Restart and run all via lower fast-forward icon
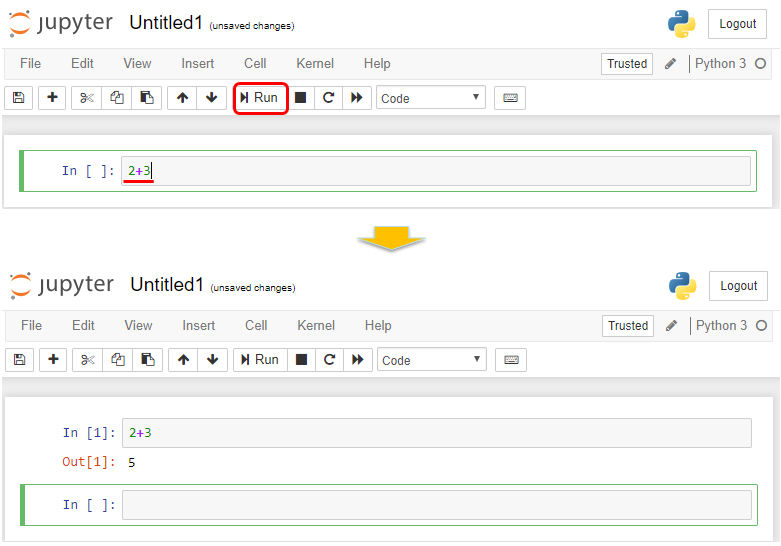This screenshot has height=546, width=781. (358, 360)
